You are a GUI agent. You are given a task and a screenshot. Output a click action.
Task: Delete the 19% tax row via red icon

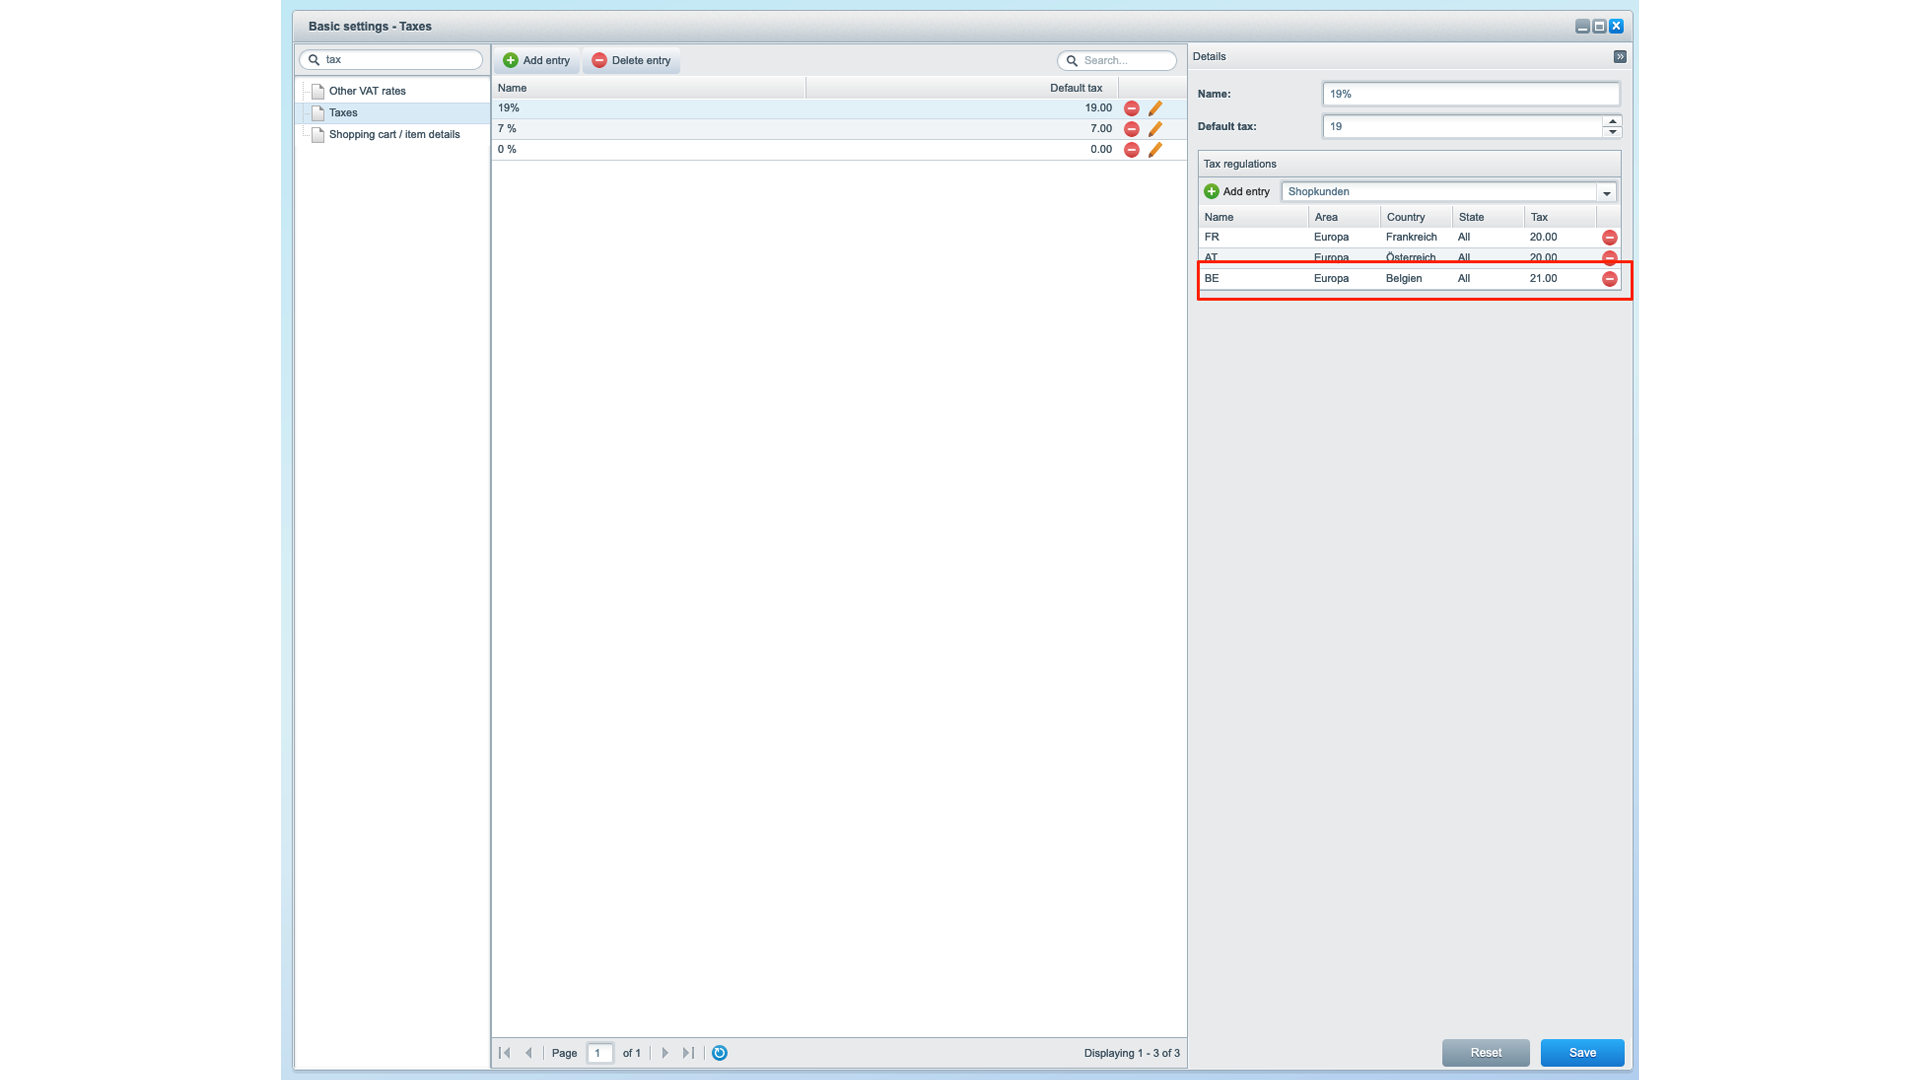point(1131,108)
